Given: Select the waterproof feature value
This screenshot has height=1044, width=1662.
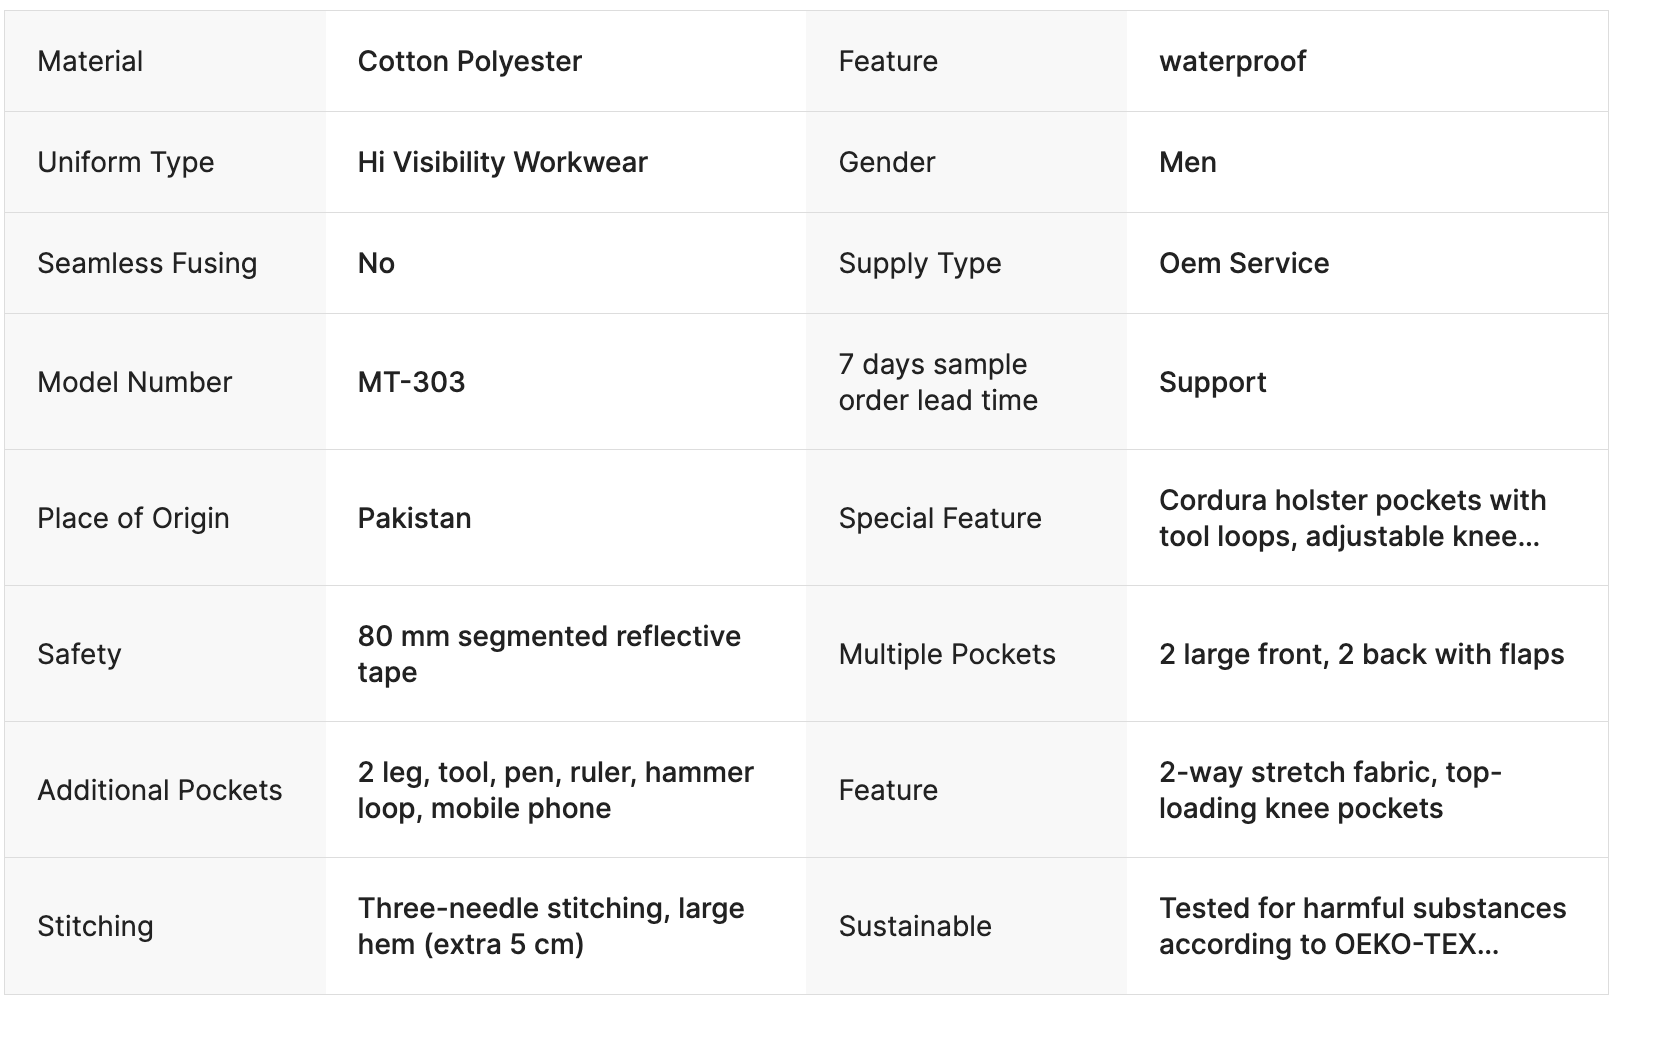Looking at the screenshot, I should (x=1232, y=61).
